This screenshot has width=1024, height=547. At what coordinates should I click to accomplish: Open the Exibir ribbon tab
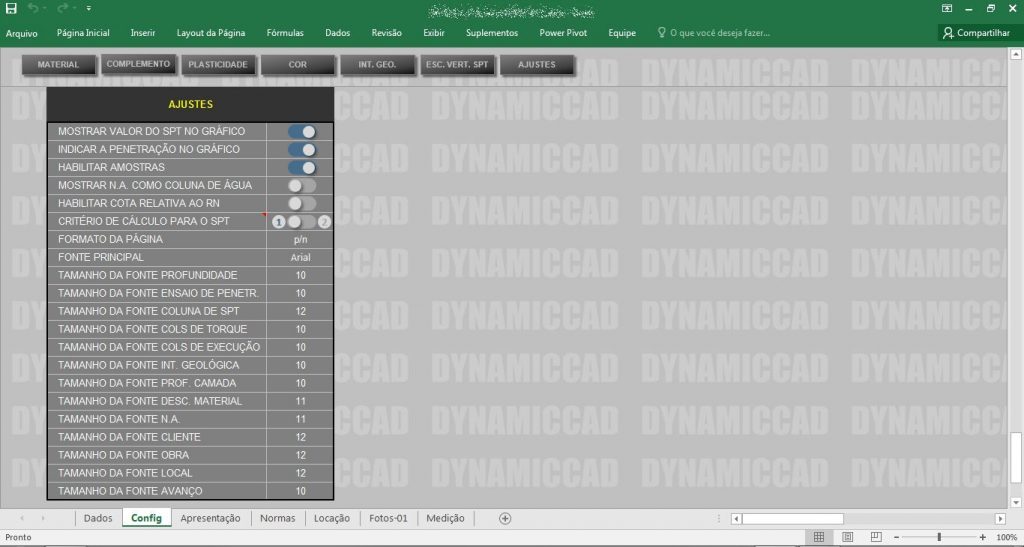pyautogui.click(x=434, y=33)
